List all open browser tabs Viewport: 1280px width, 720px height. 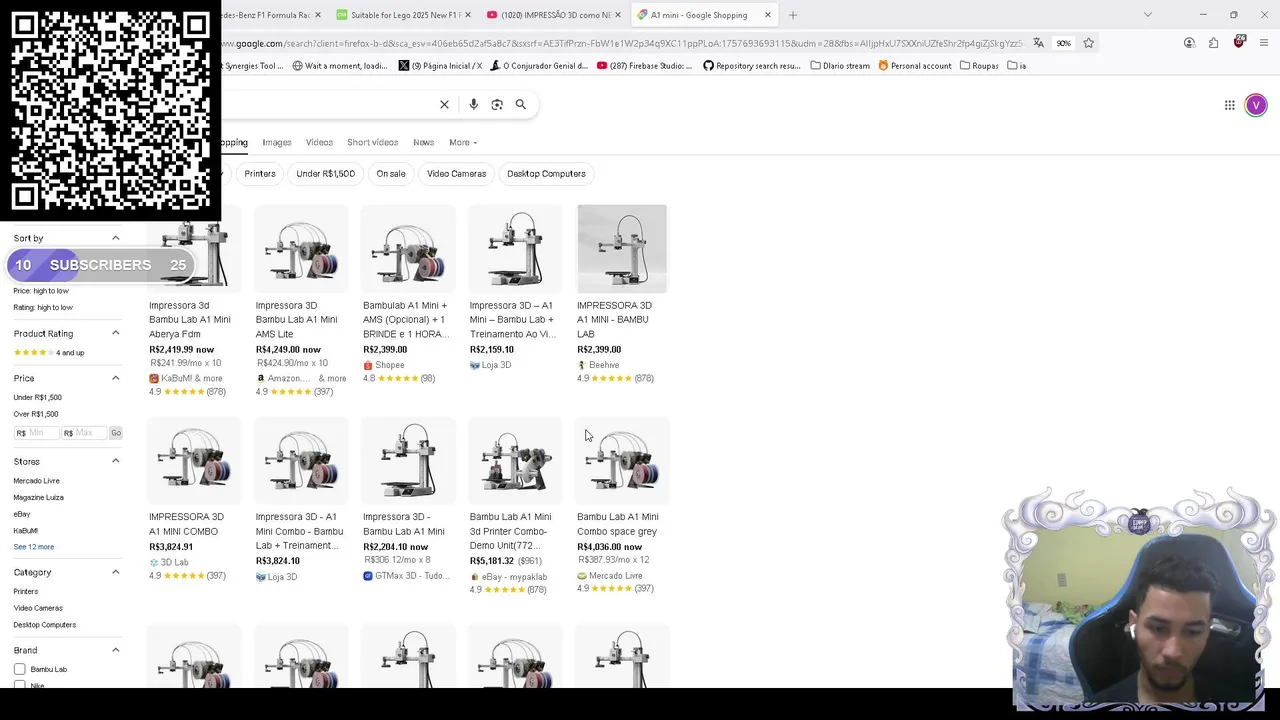coord(1147,15)
